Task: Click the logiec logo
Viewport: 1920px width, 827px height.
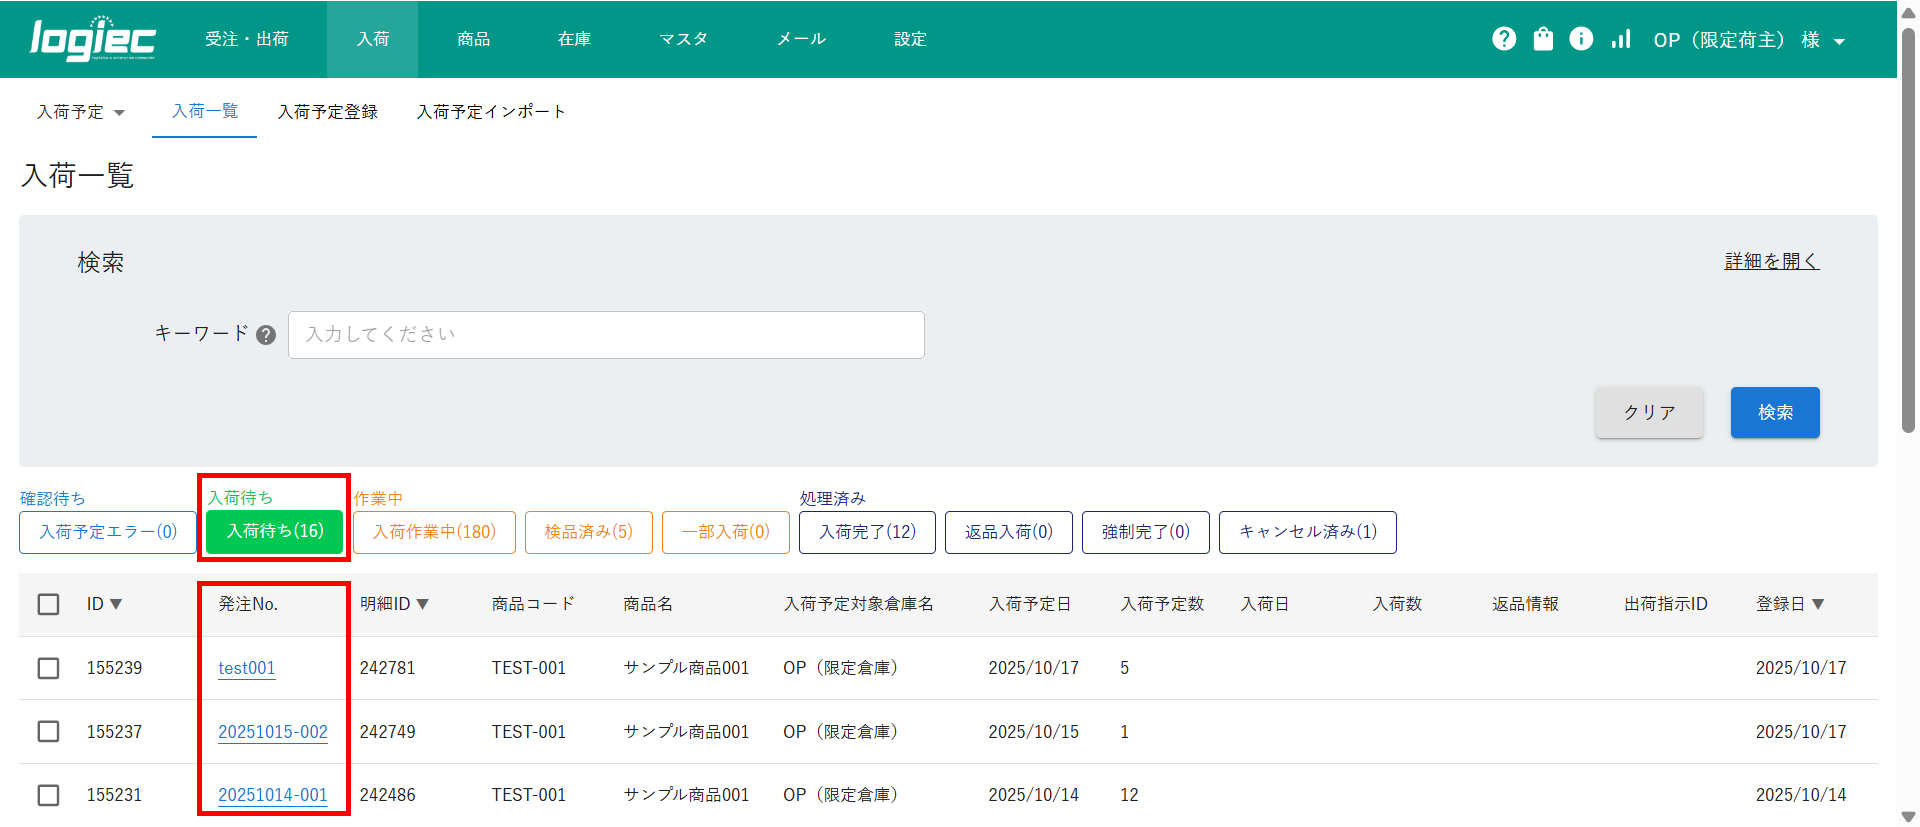Action: 93,39
